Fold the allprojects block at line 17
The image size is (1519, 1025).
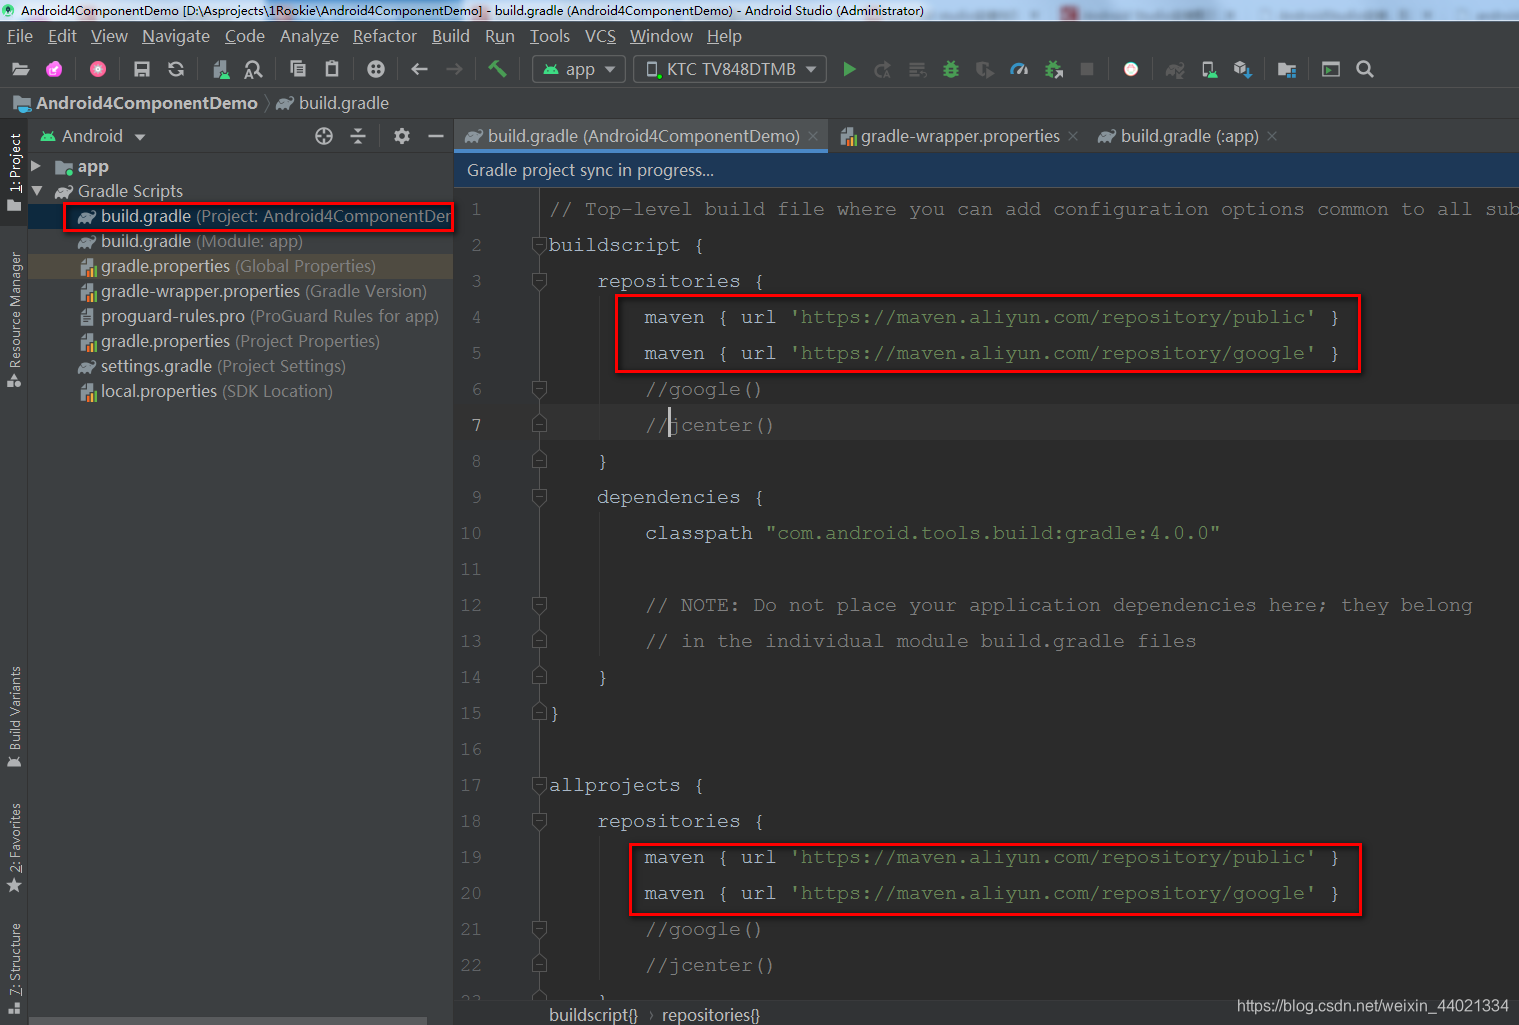point(539,785)
